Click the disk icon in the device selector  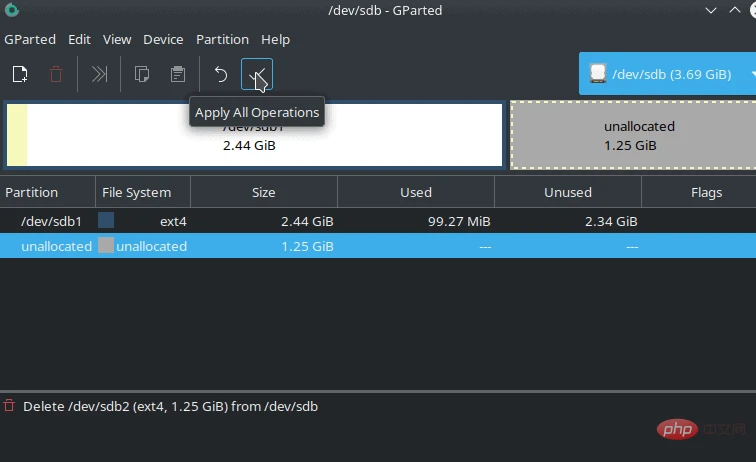click(598, 74)
